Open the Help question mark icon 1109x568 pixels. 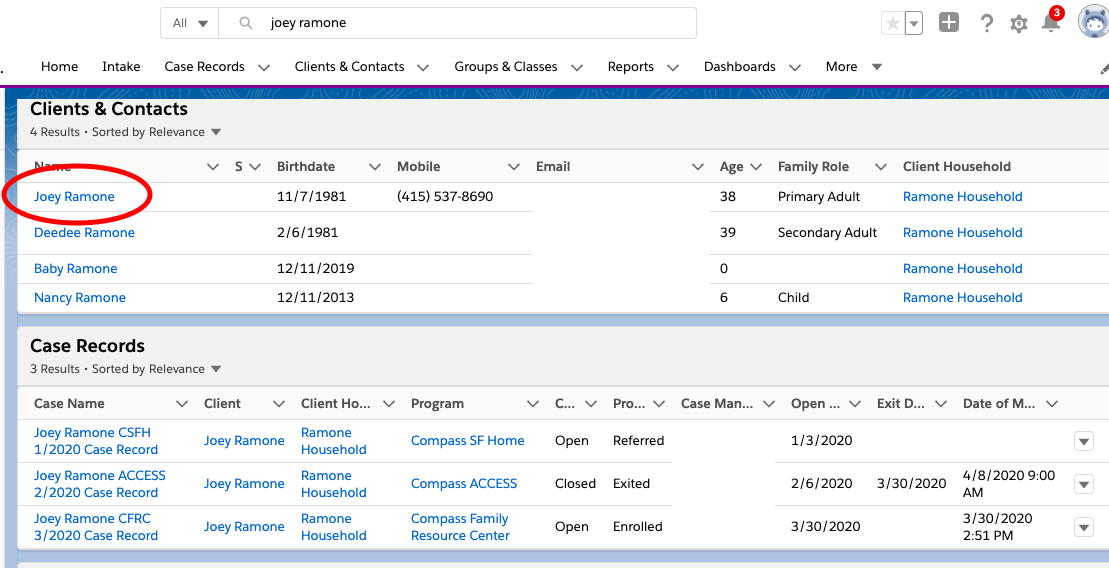coord(986,24)
